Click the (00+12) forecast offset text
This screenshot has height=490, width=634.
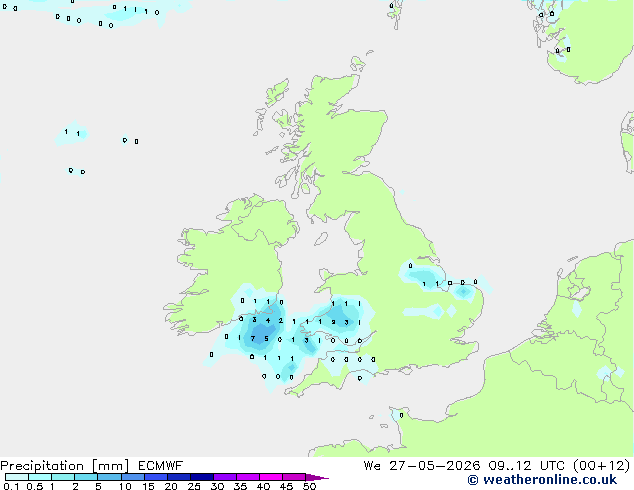(x=601, y=466)
